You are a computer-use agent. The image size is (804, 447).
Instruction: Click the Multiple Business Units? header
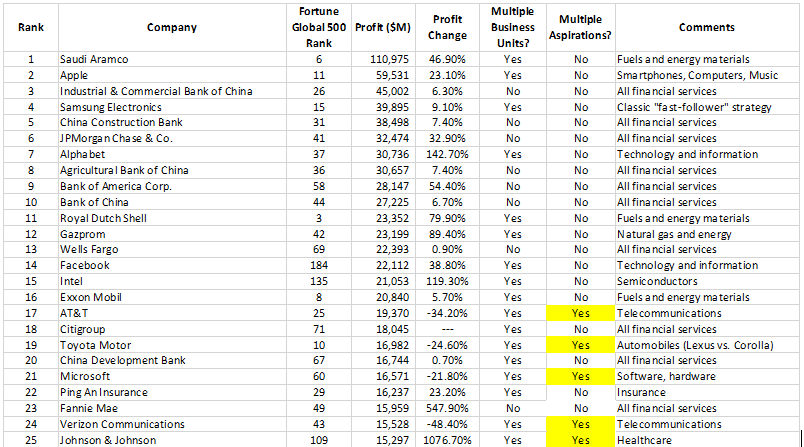point(513,28)
